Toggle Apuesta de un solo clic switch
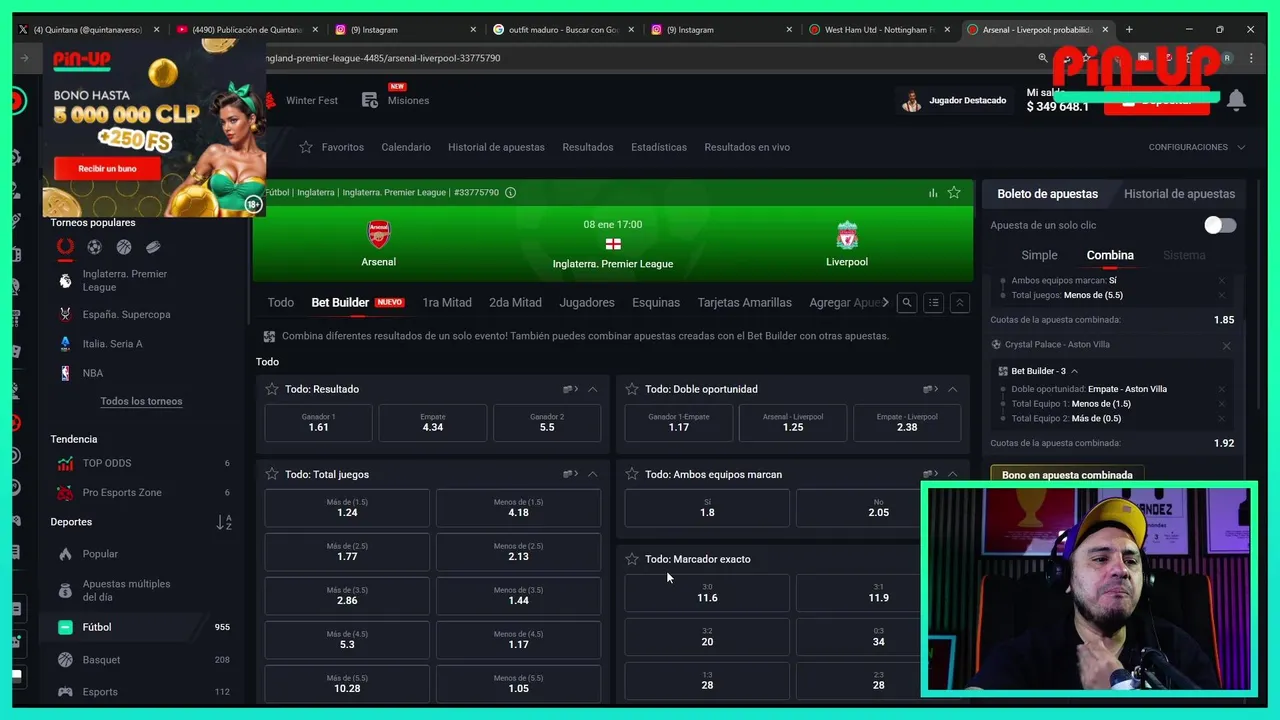 (1220, 226)
